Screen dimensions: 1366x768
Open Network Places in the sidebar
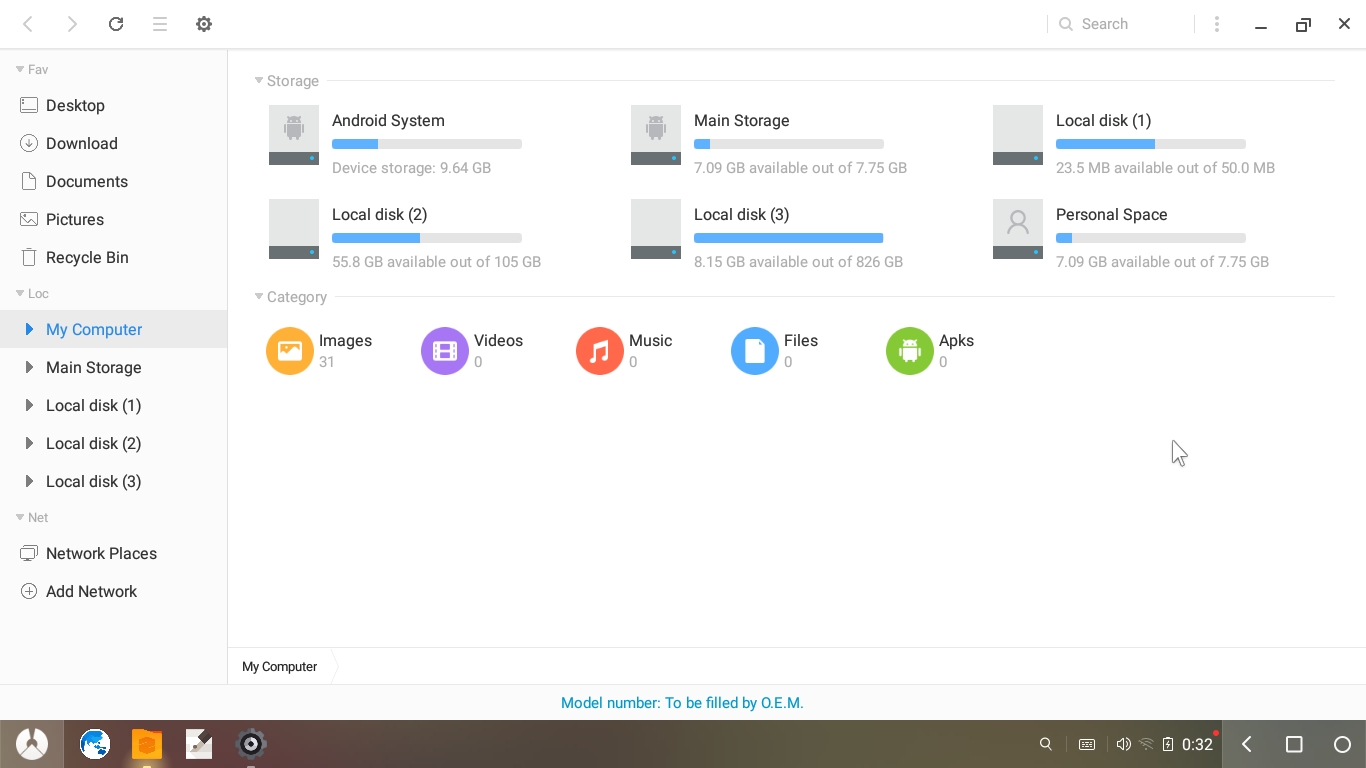[x=101, y=553]
